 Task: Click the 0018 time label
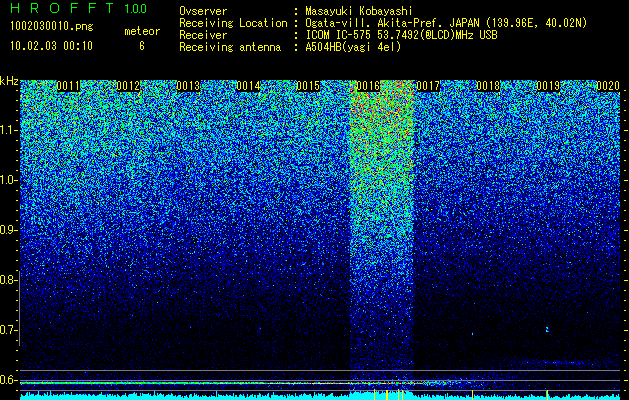[488, 86]
